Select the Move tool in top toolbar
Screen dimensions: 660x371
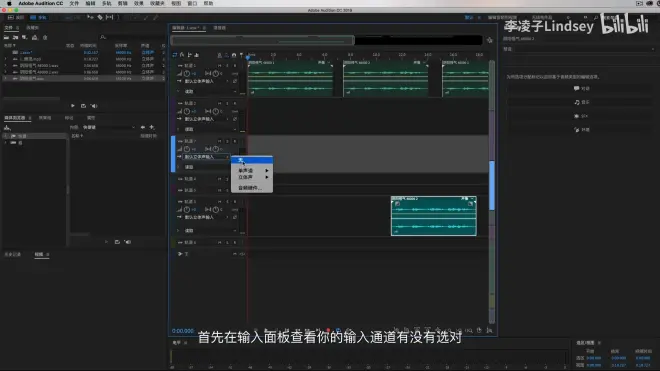tap(90, 18)
